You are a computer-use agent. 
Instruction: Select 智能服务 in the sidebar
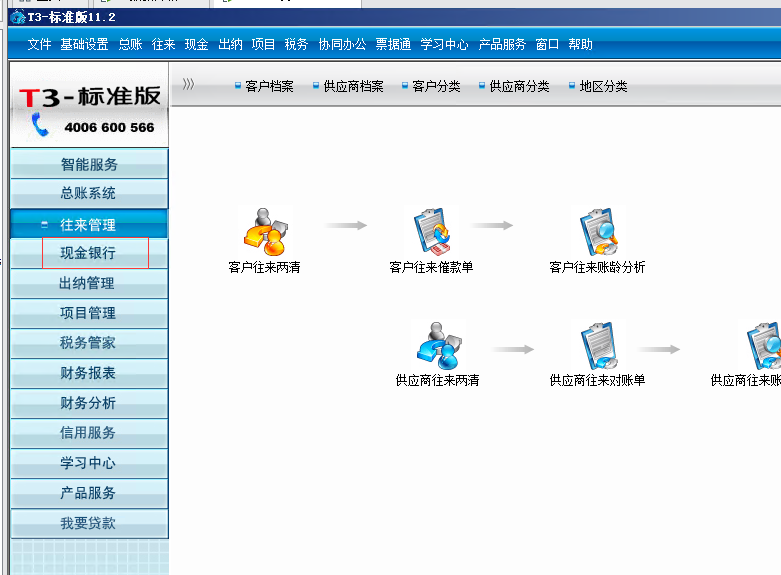[89, 164]
